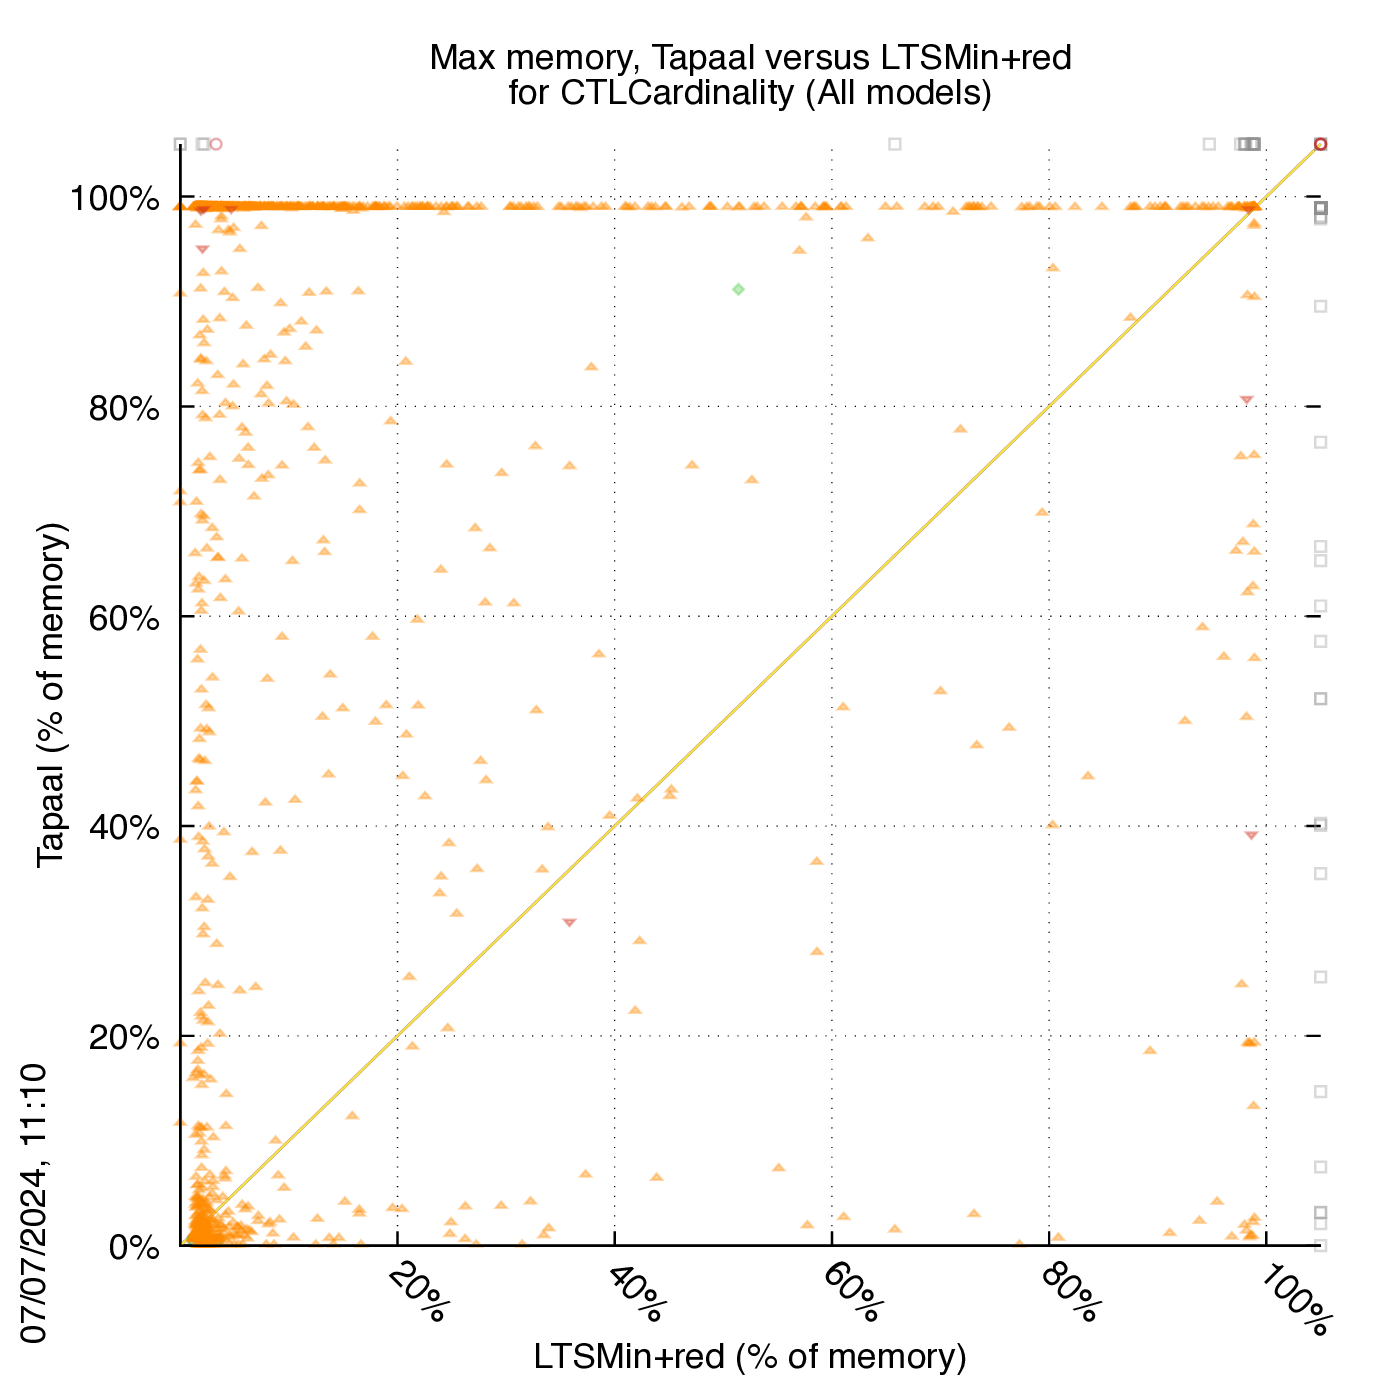Viewport: 1382px width, 1382px height.
Task: Click the '40%' tick label on the LTSMin+red axis
Action: pos(636,1292)
